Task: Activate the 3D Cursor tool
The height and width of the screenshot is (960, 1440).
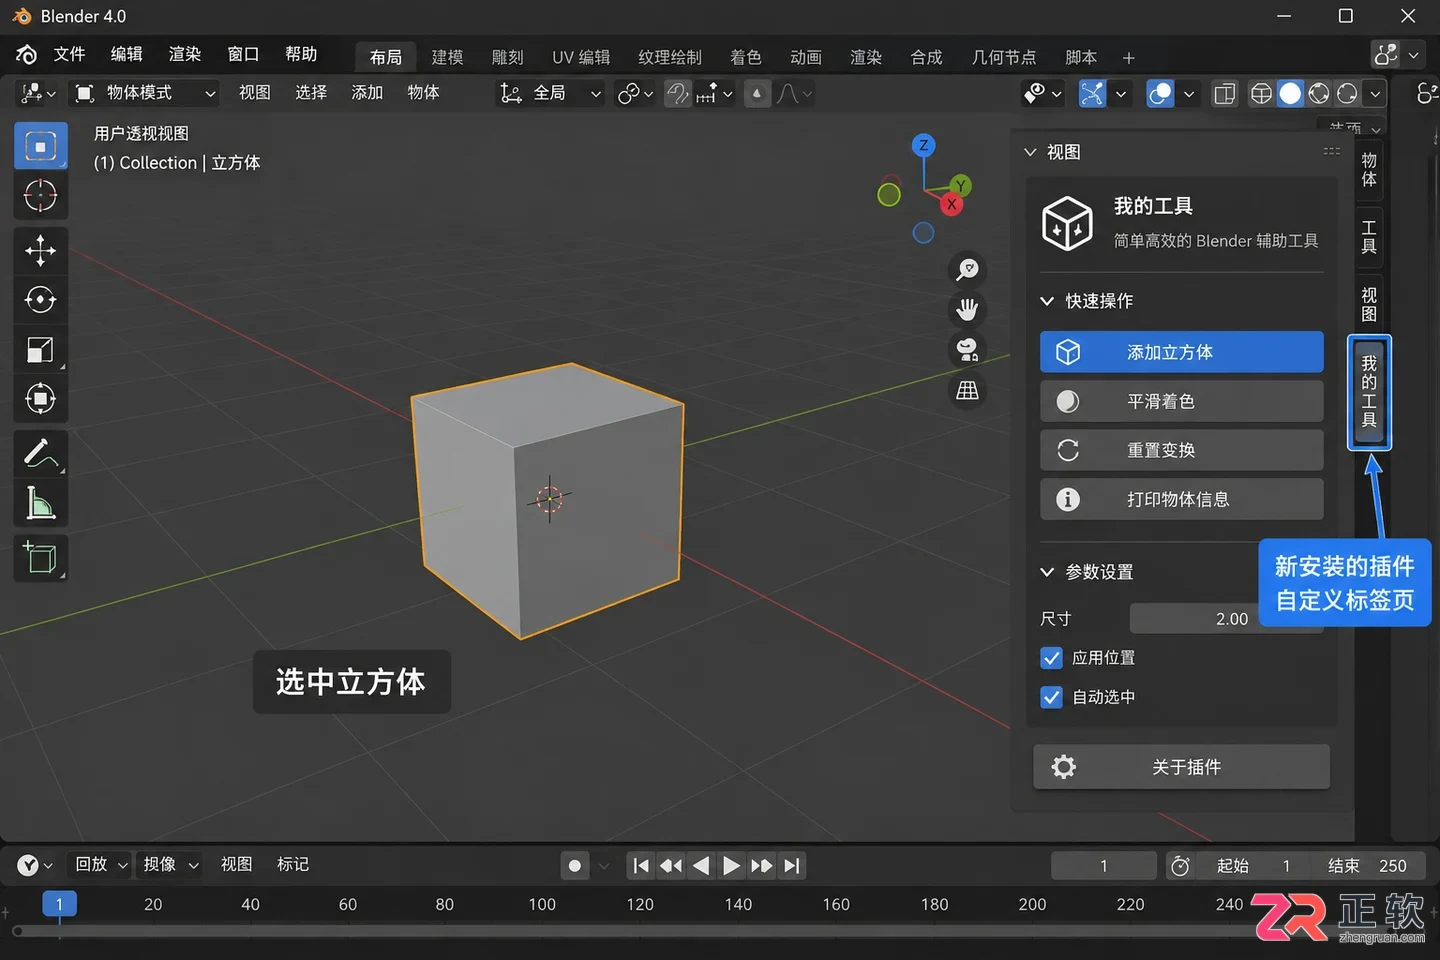Action: tap(40, 196)
